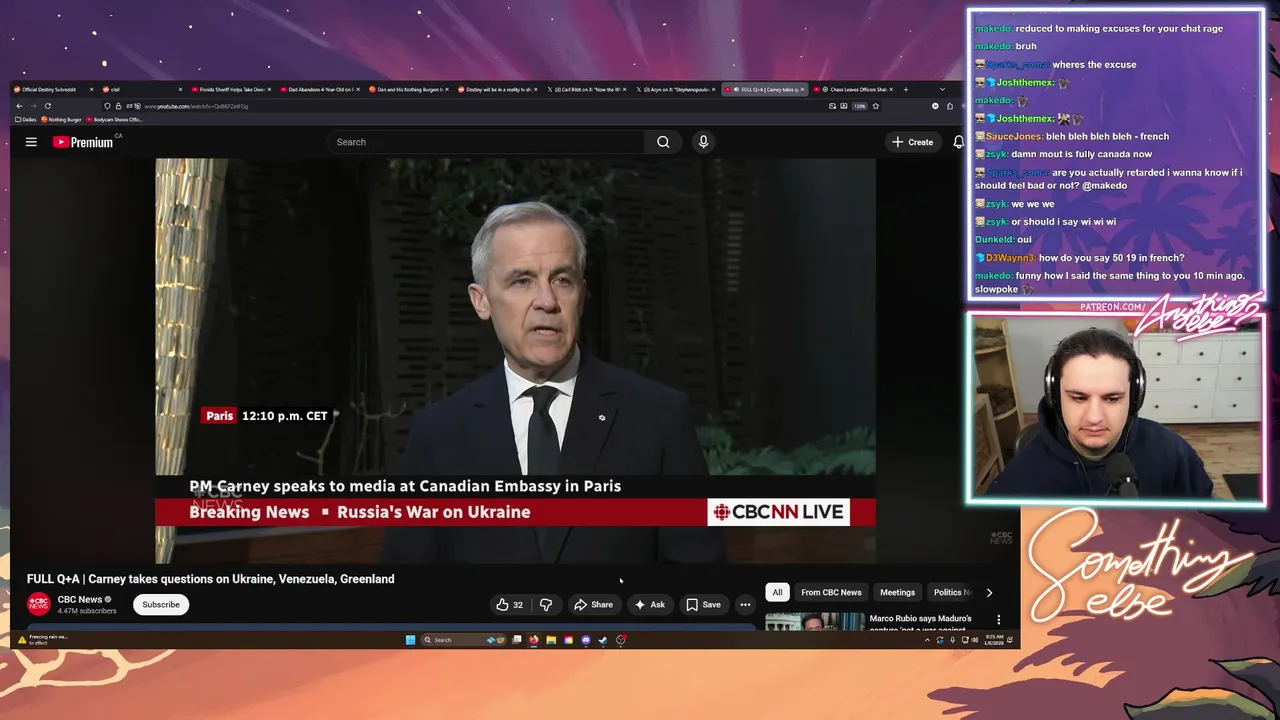The image size is (1280, 720).
Task: Switch to Dad Abandons 4-Year-Old tab
Action: point(318,89)
